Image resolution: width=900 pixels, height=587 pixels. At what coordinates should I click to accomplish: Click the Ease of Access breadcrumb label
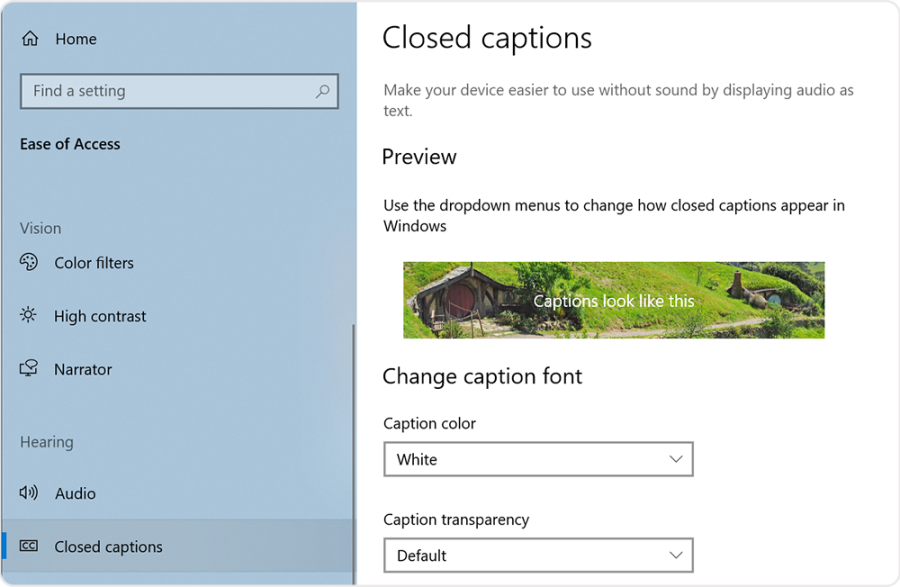(70, 143)
